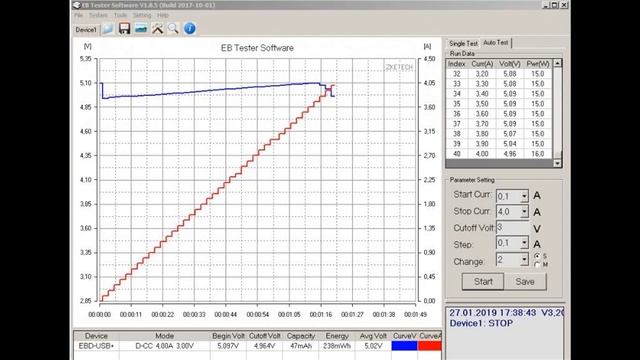Click the Device column header in results
The image size is (640, 360).
[96, 336]
